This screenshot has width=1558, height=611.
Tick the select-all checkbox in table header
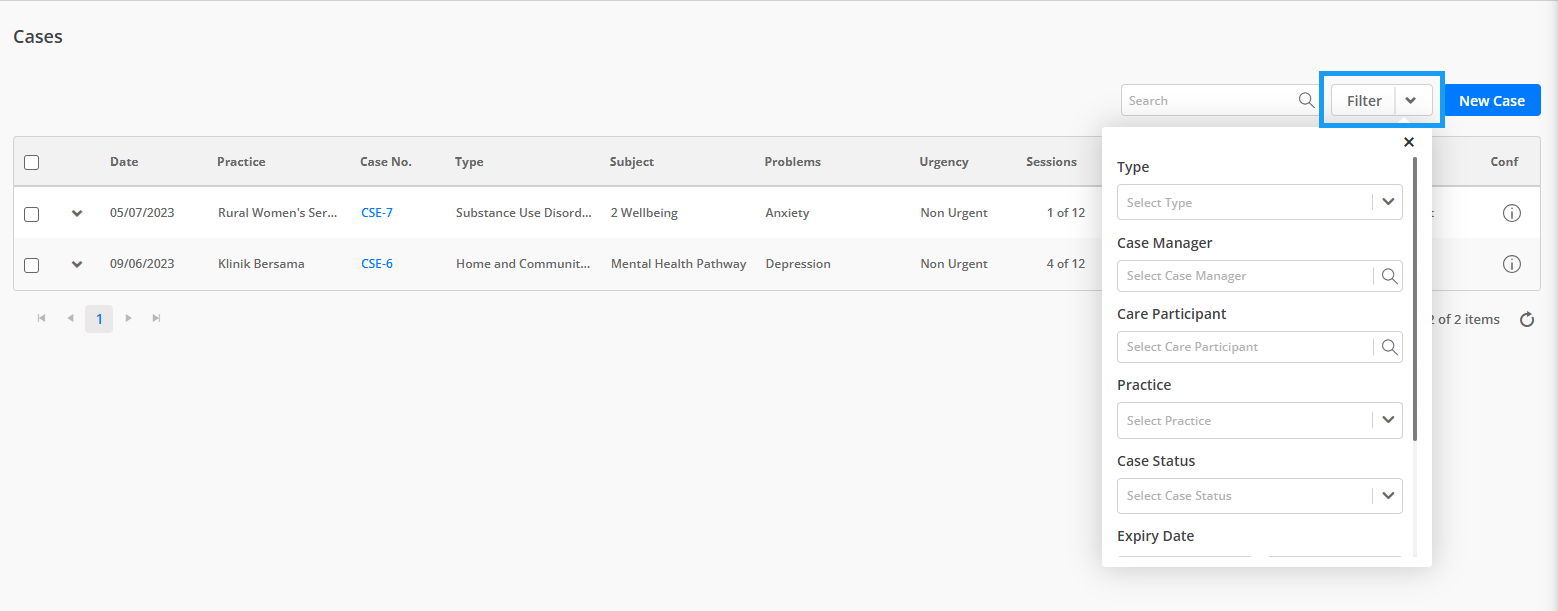coord(31,162)
